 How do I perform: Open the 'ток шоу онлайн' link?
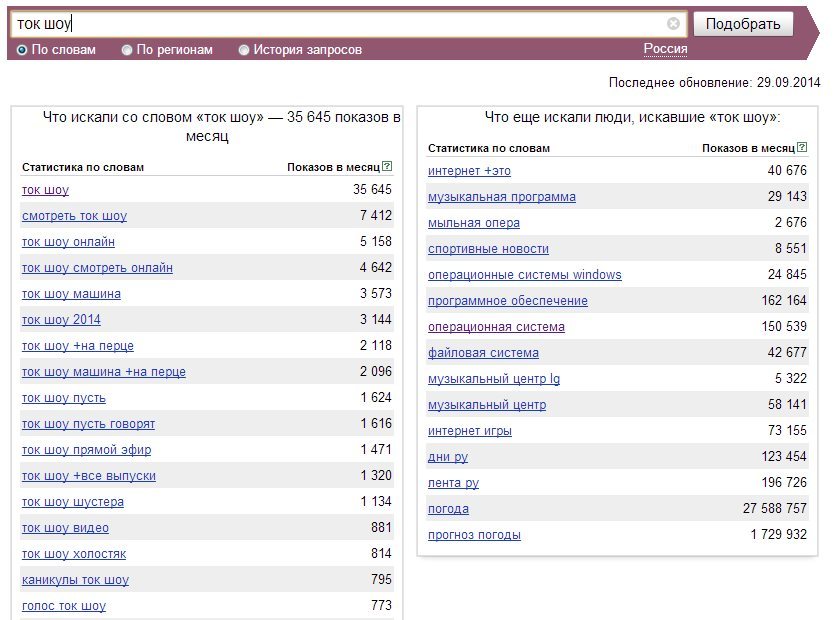pos(68,242)
